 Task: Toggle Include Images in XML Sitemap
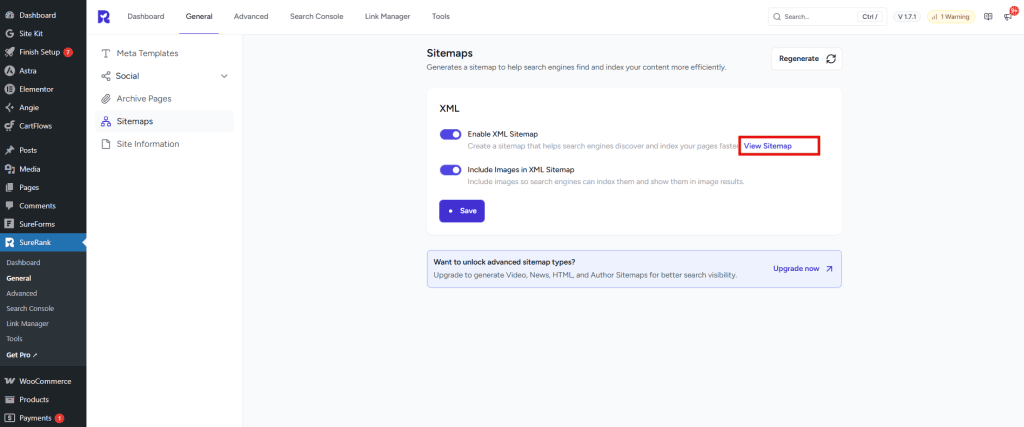click(451, 170)
